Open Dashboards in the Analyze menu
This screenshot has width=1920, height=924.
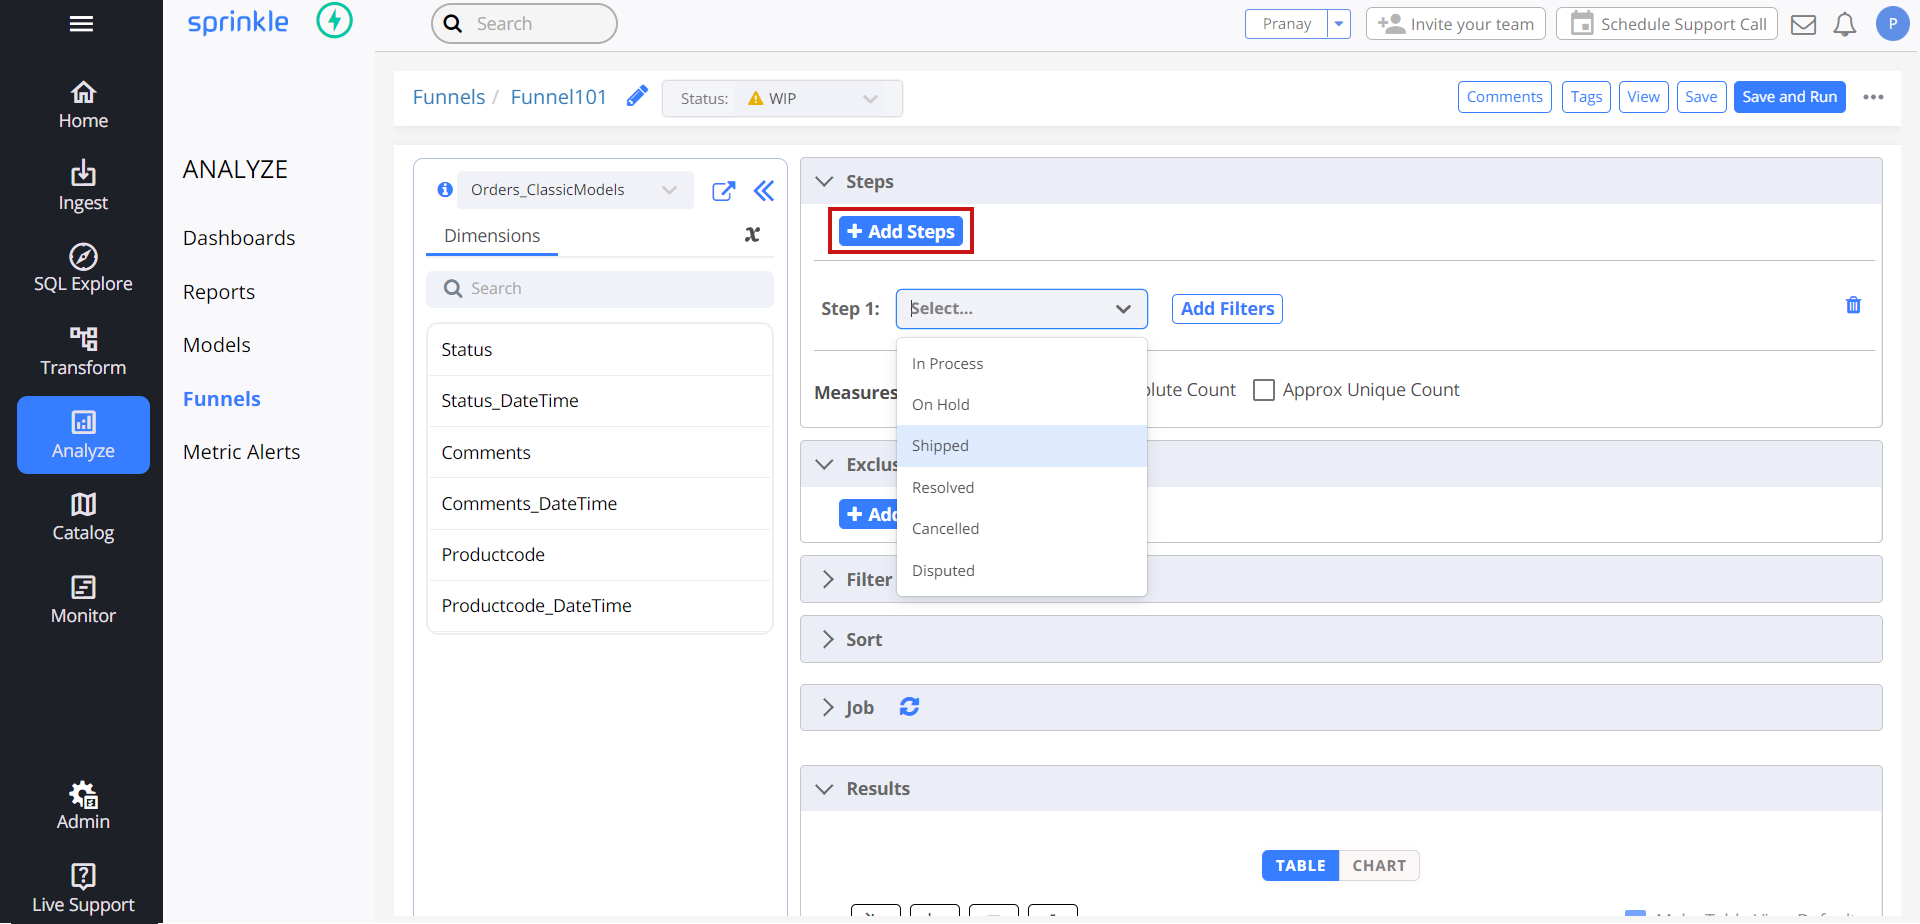(x=239, y=238)
